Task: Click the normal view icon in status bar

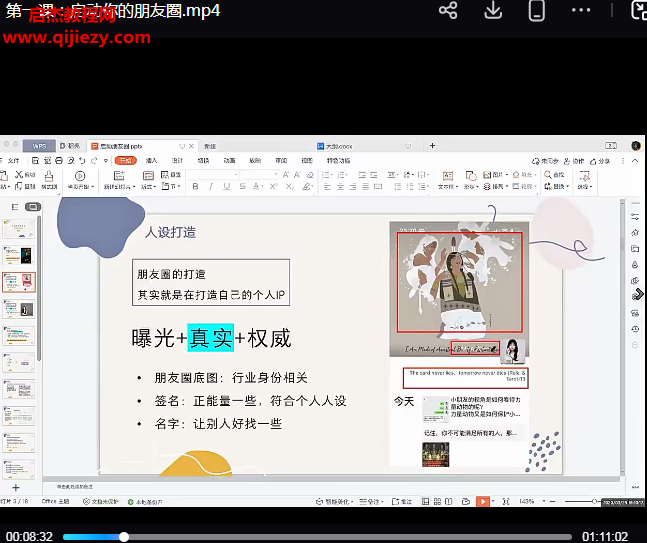Action: pos(425,501)
